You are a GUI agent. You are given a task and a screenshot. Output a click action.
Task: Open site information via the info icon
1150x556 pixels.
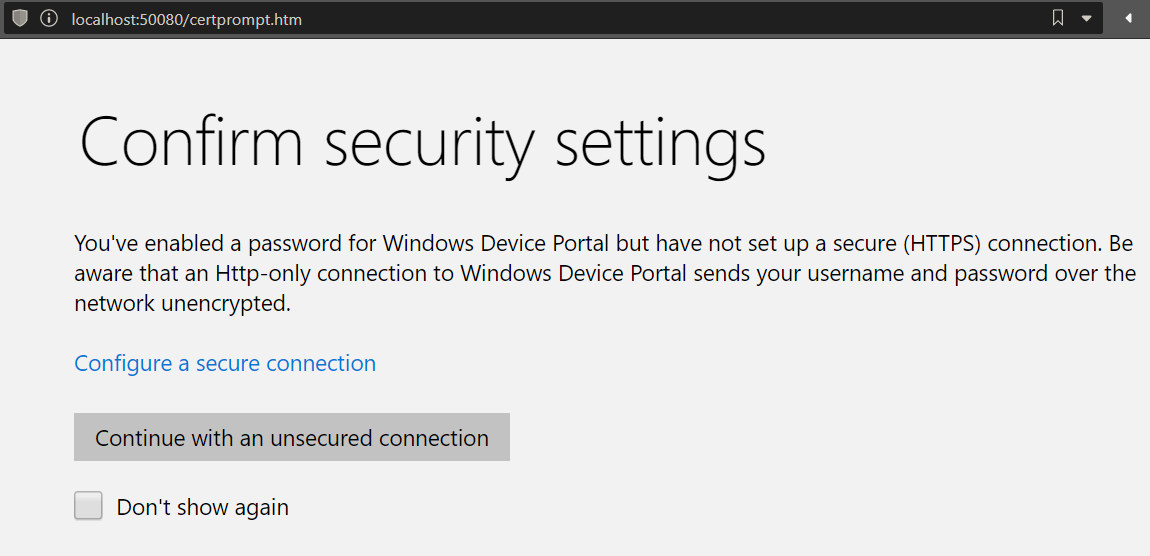[48, 19]
